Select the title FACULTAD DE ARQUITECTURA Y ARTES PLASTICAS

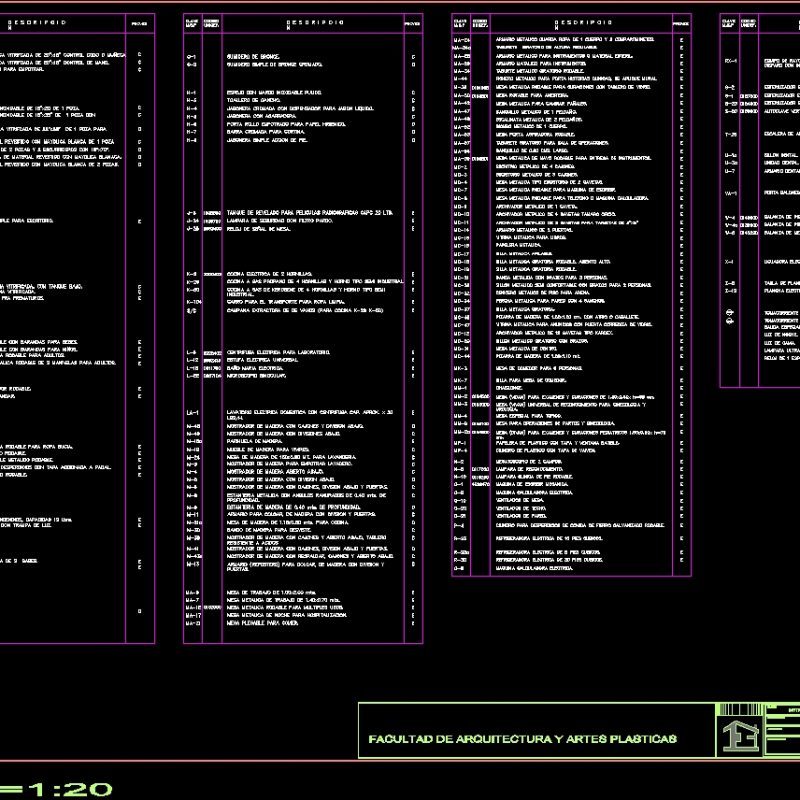coord(523,738)
